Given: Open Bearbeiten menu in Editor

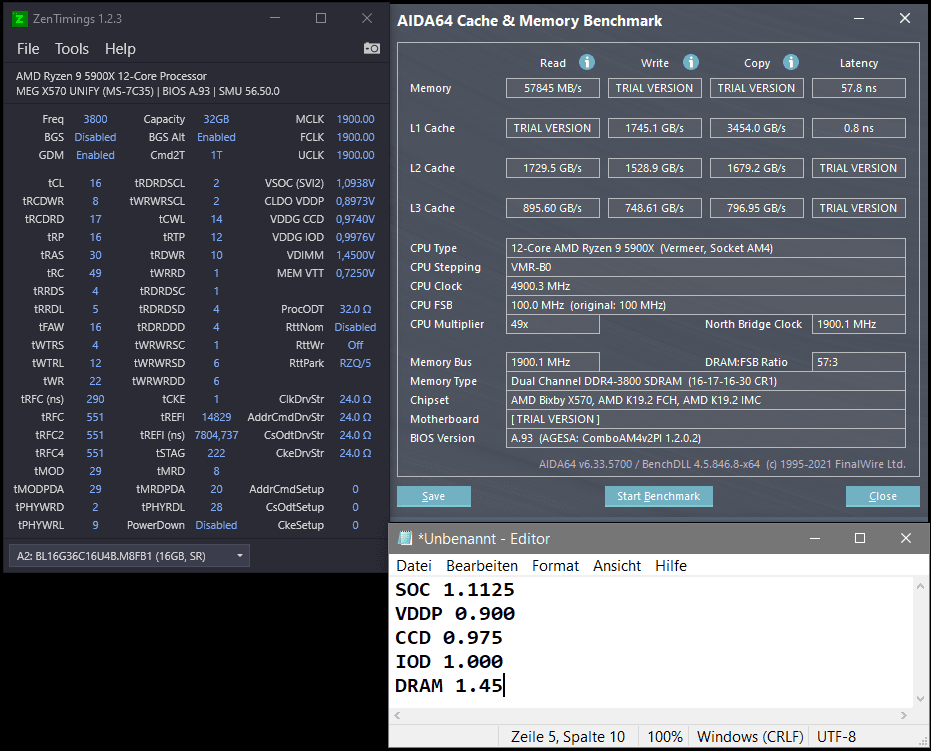Looking at the screenshot, I should [482, 566].
